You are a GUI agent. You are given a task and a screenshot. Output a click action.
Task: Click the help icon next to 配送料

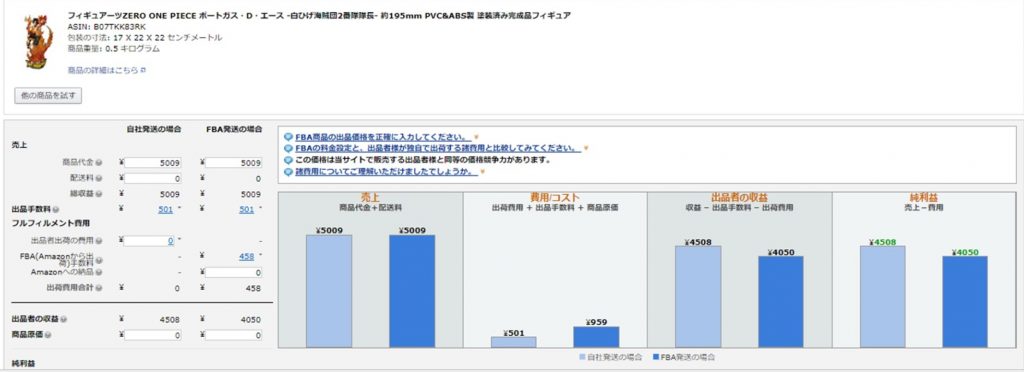coord(99,178)
